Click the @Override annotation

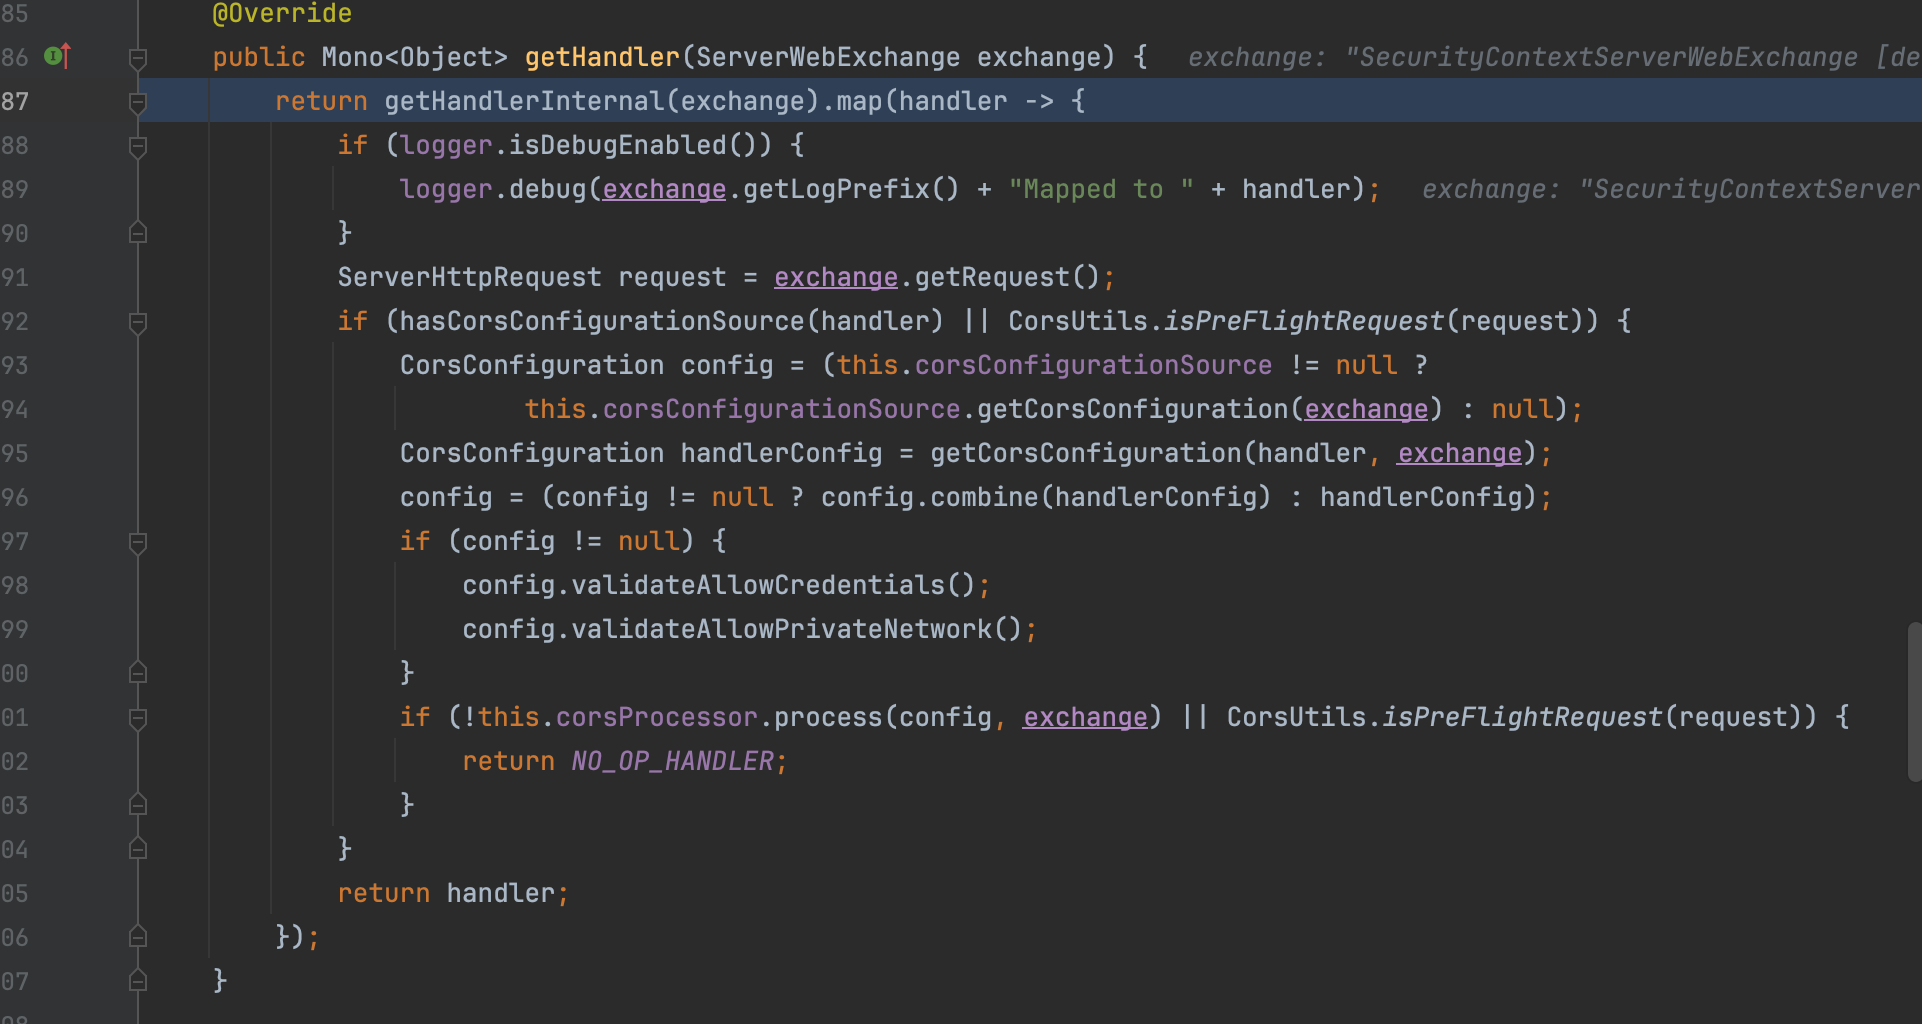coord(282,14)
